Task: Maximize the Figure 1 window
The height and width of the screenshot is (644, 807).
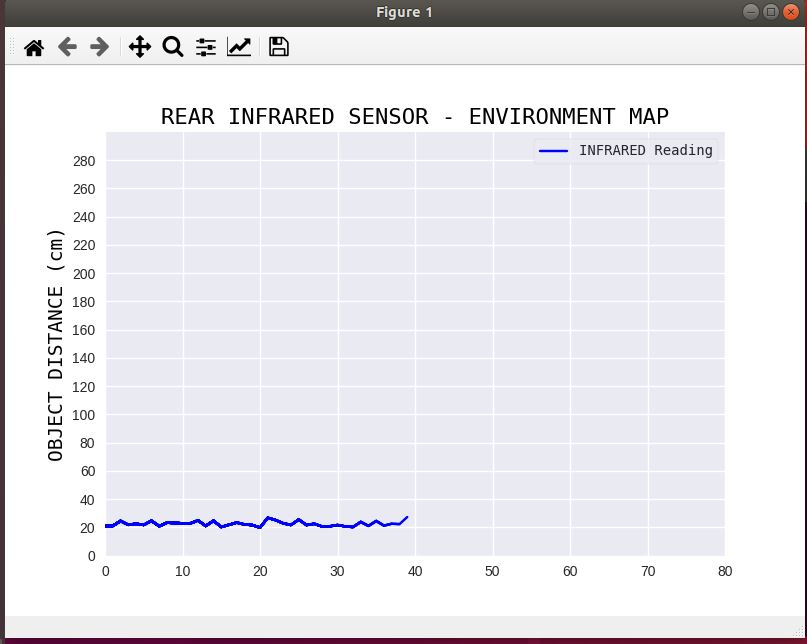Action: [x=770, y=12]
